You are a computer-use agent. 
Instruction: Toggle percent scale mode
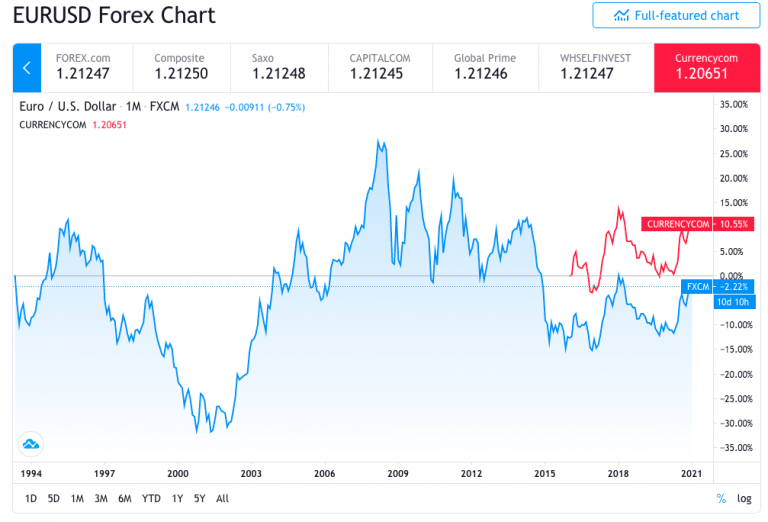click(x=721, y=498)
